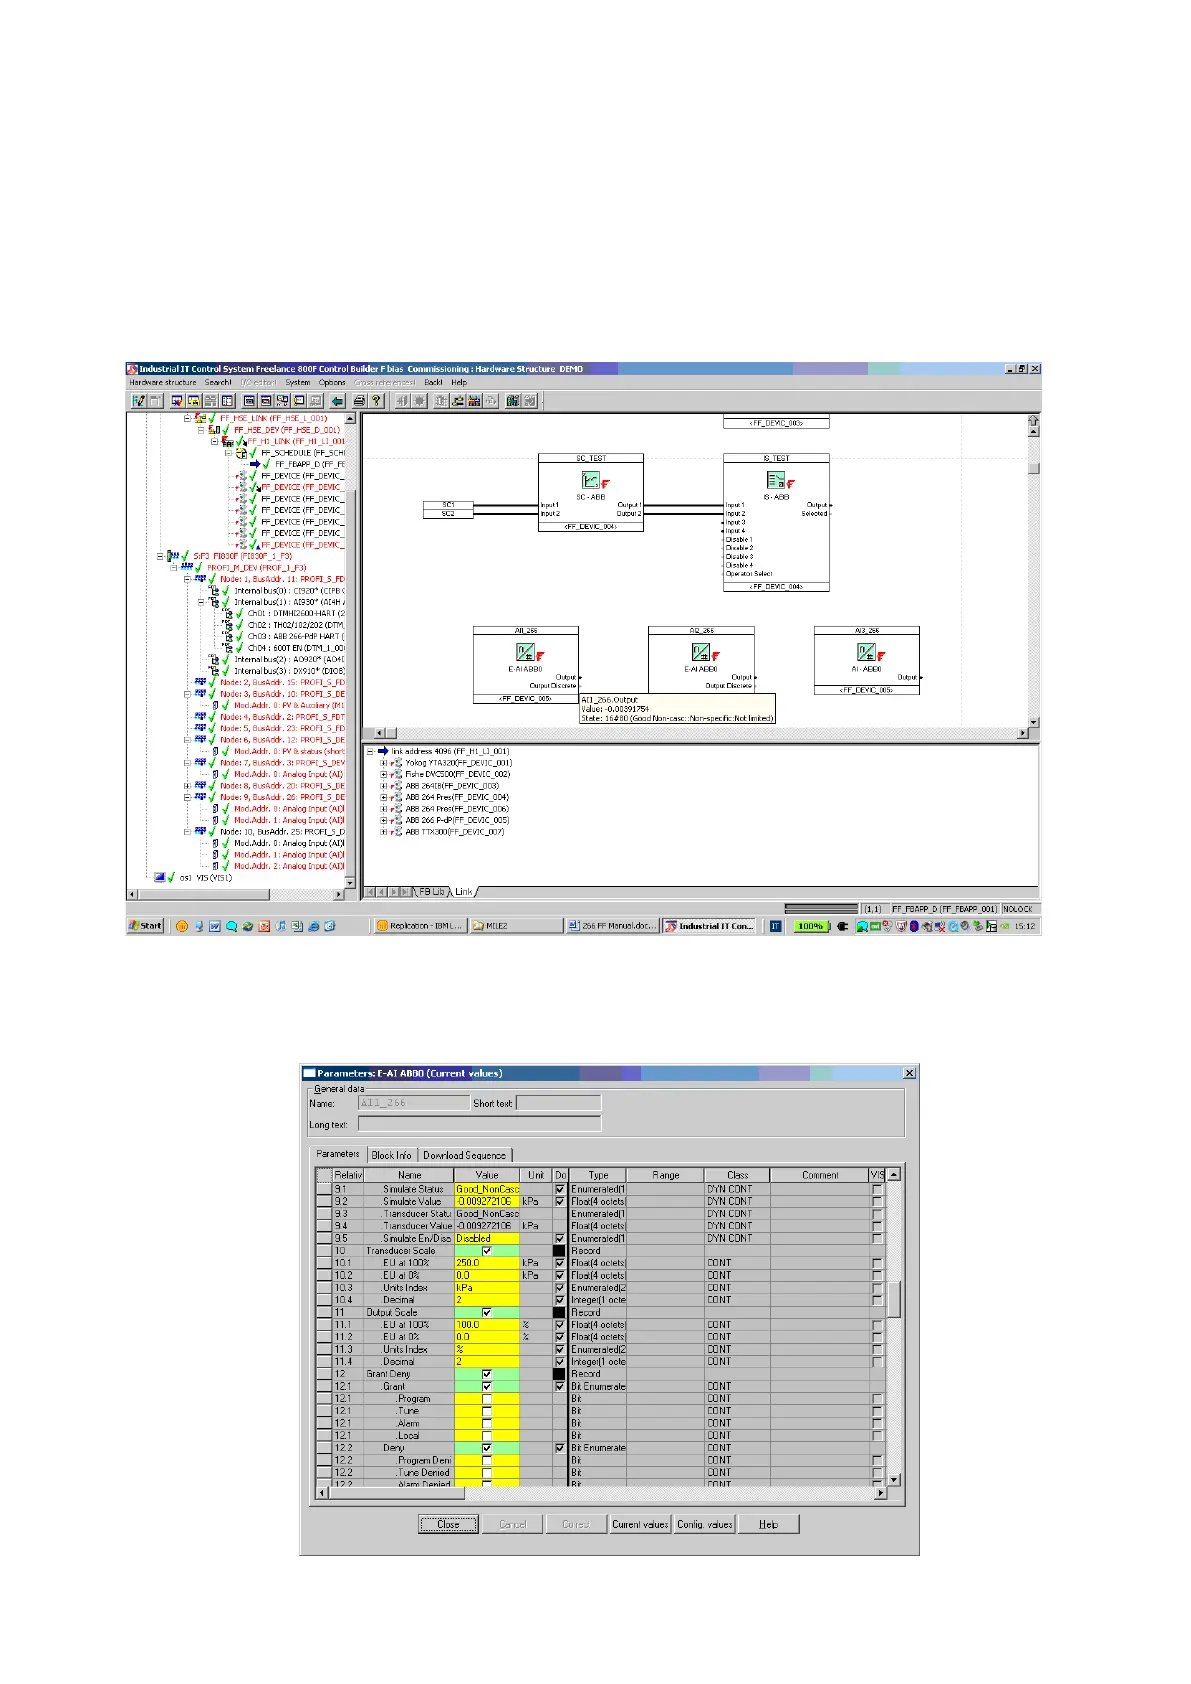Click the blue back arrow toolbar icon
1191x1684 pixels.
(x=337, y=401)
